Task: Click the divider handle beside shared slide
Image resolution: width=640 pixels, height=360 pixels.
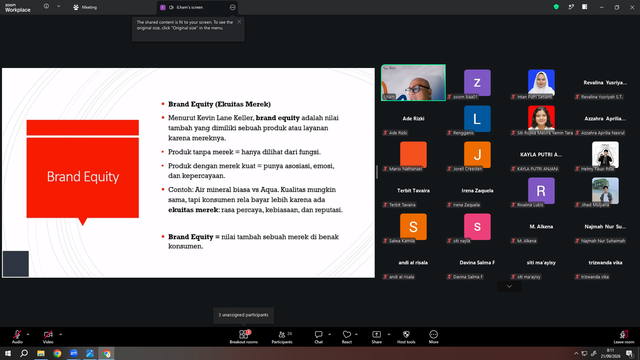Action: (x=377, y=172)
